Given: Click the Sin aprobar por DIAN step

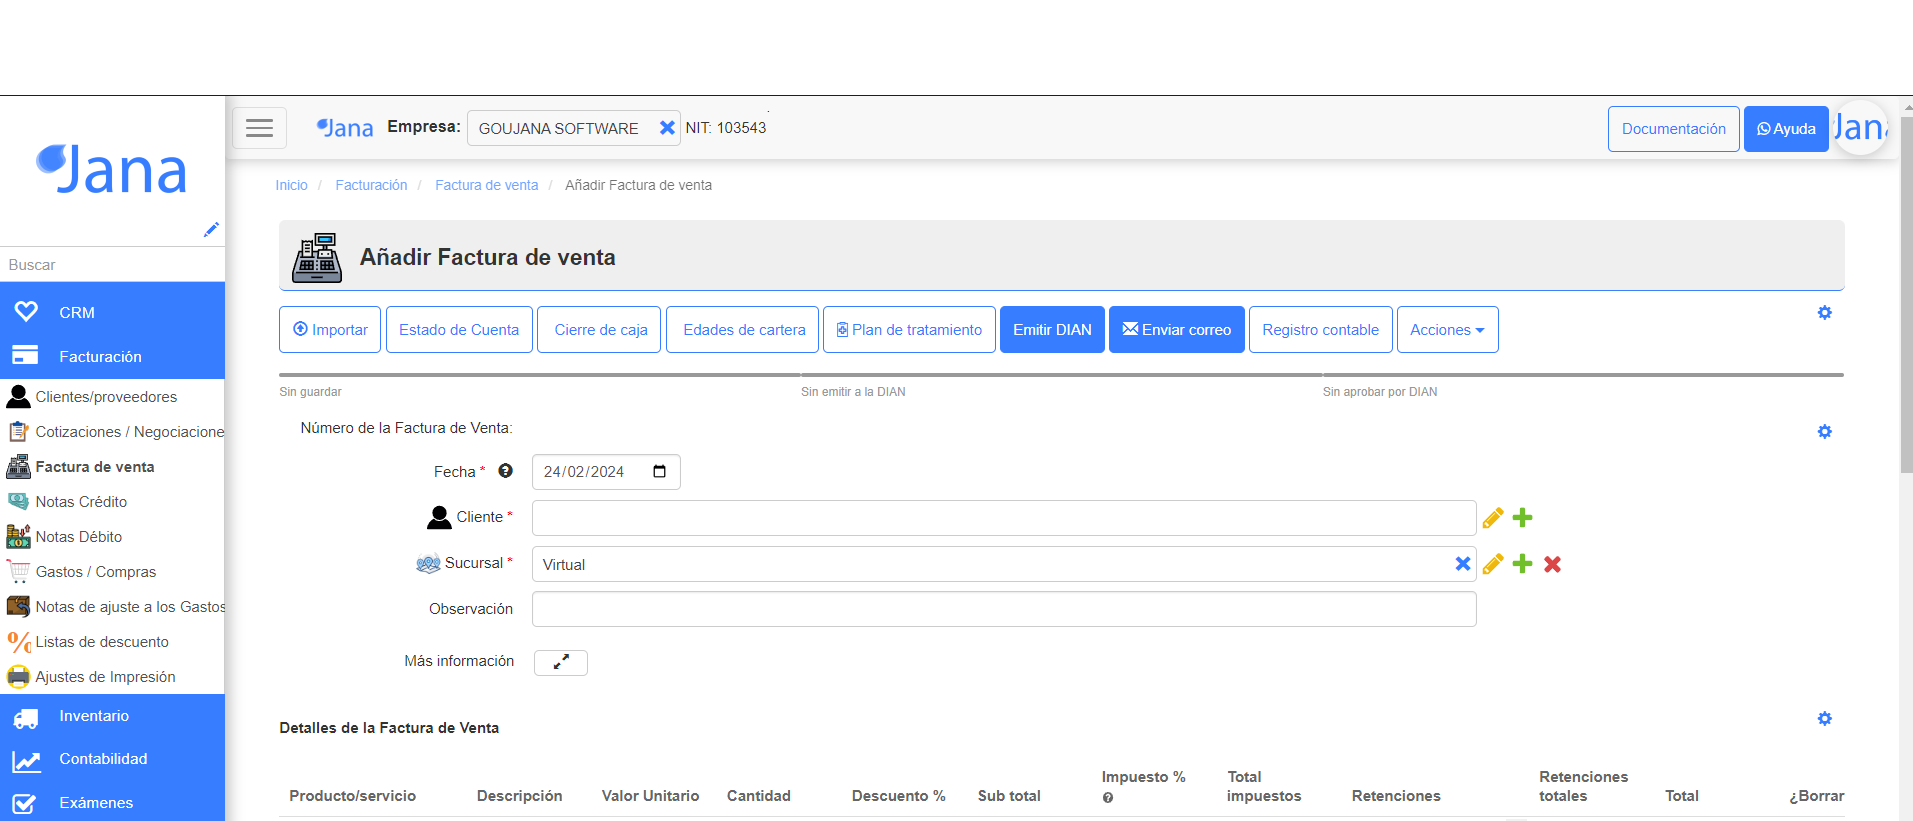Looking at the screenshot, I should pos(1380,392).
